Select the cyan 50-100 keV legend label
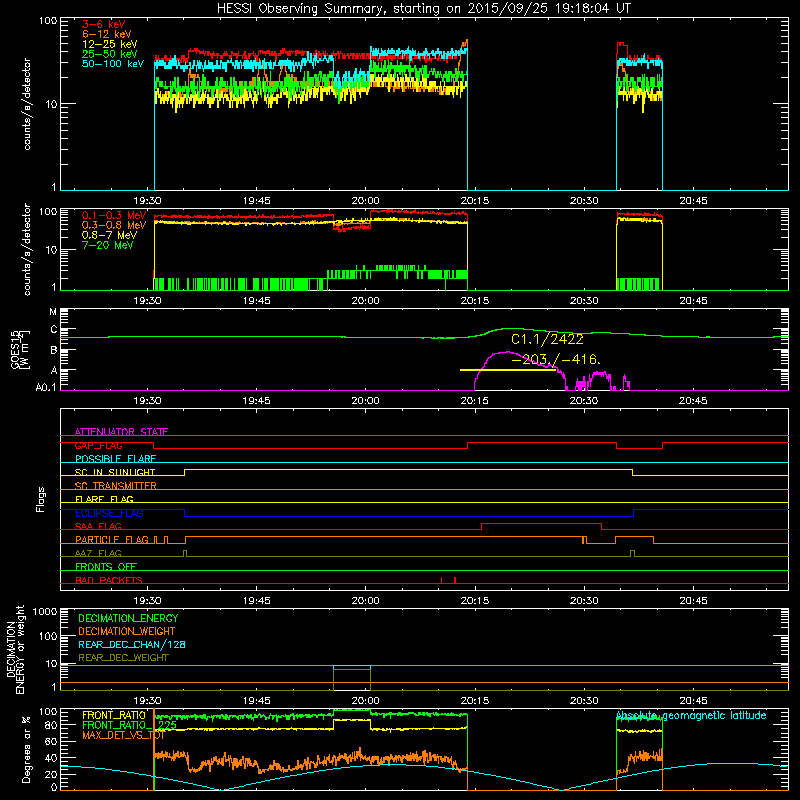Screen dimensions: 800x800 pyautogui.click(x=113, y=64)
